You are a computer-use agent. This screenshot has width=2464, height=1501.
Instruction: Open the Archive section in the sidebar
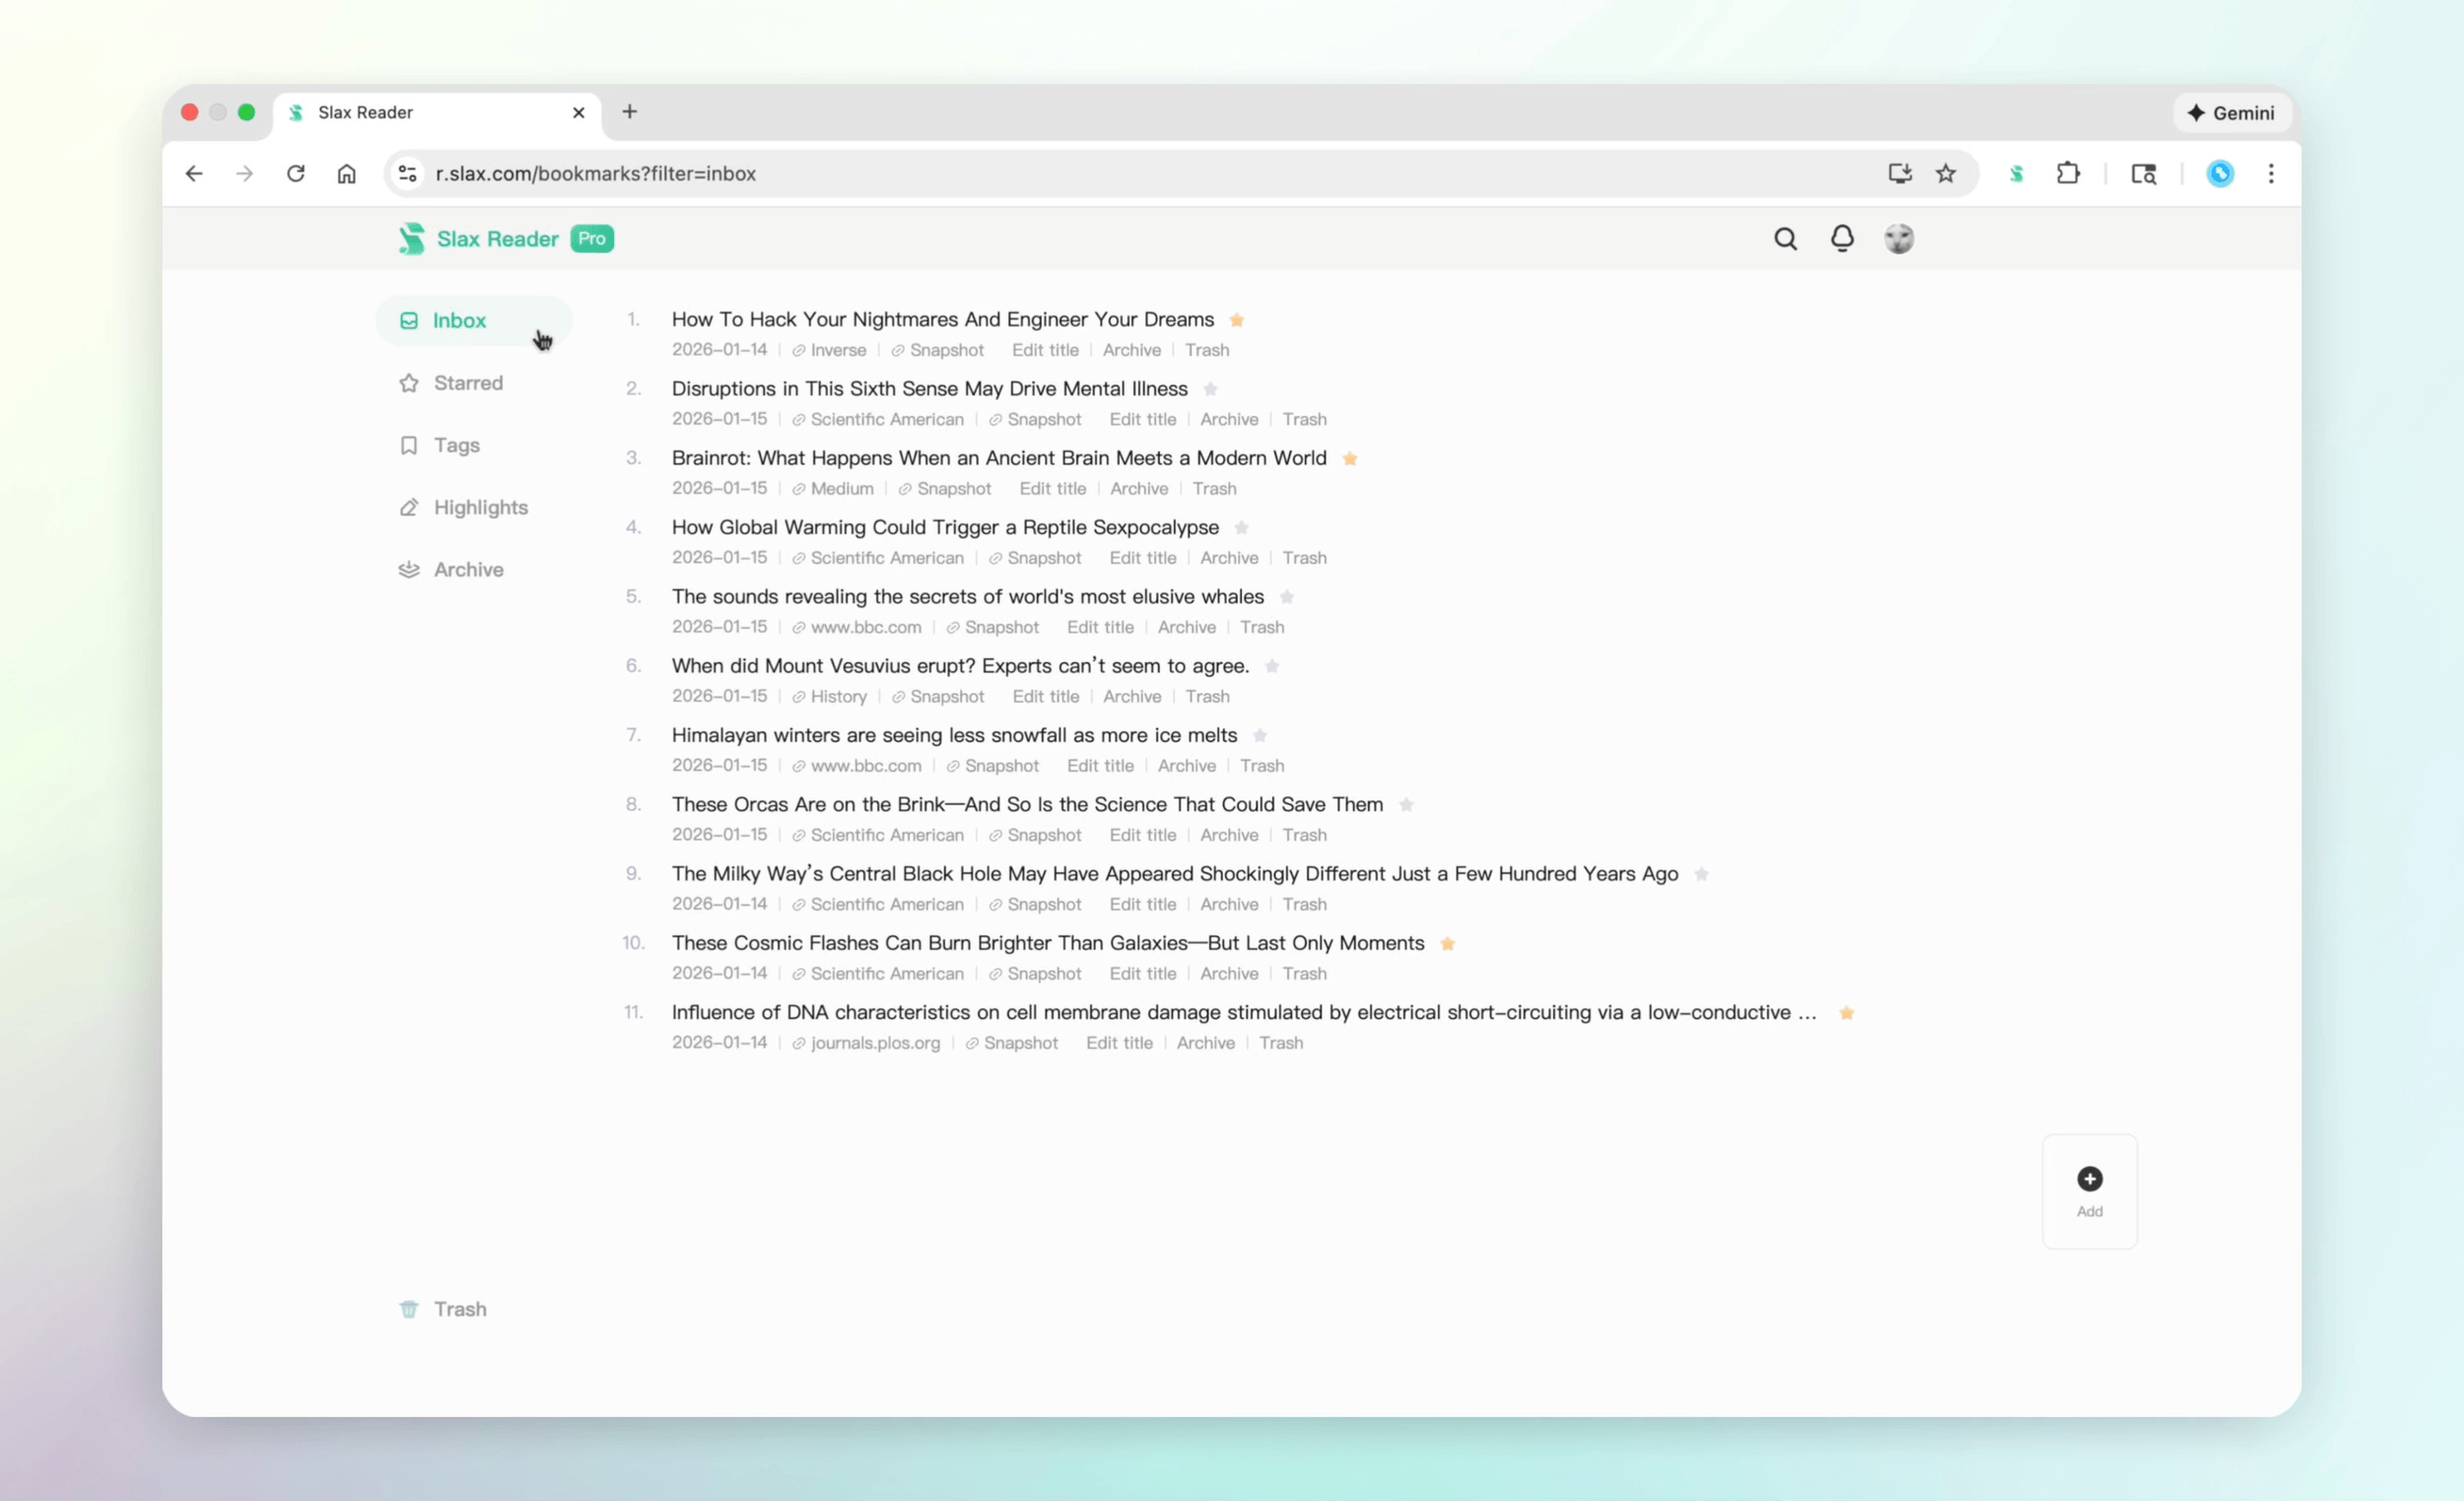466,569
